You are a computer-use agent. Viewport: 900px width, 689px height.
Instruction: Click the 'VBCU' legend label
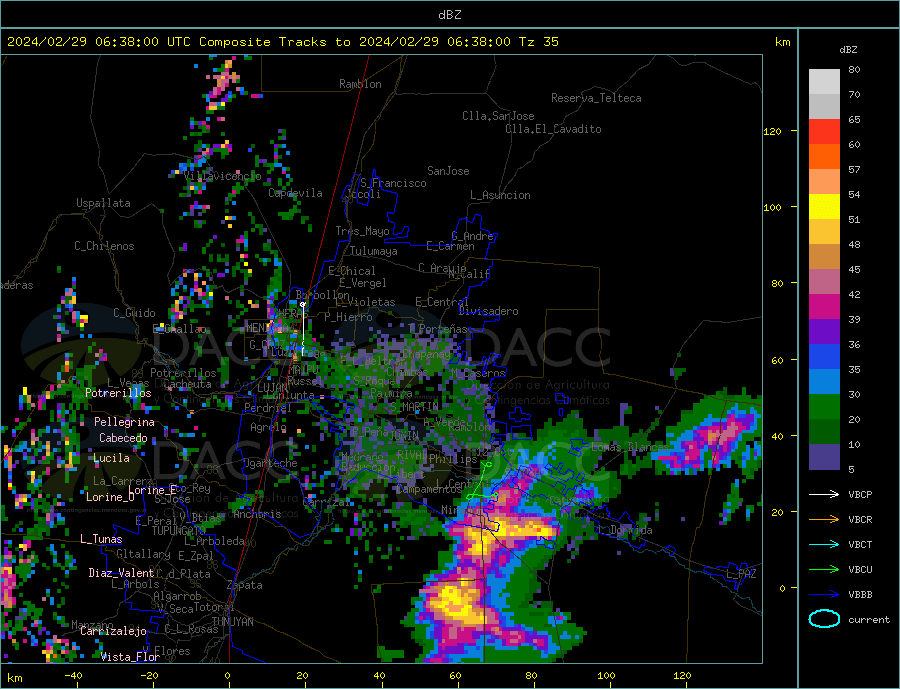point(860,570)
